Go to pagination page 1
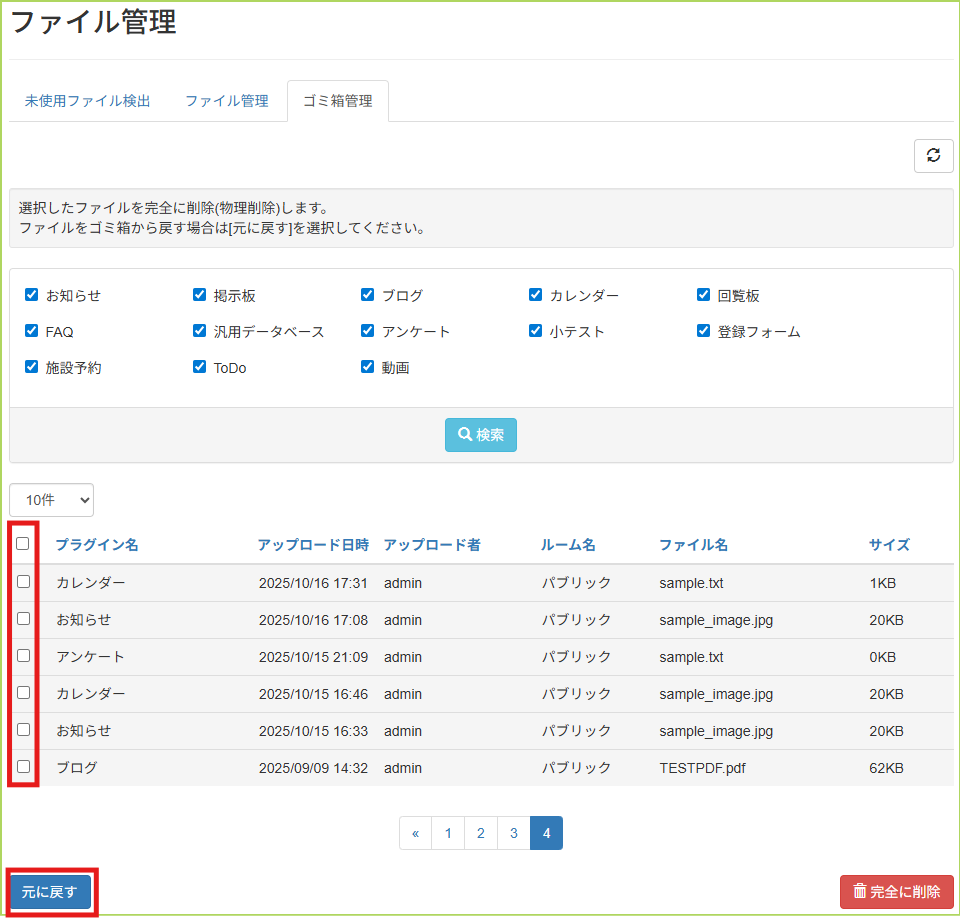 click(448, 833)
